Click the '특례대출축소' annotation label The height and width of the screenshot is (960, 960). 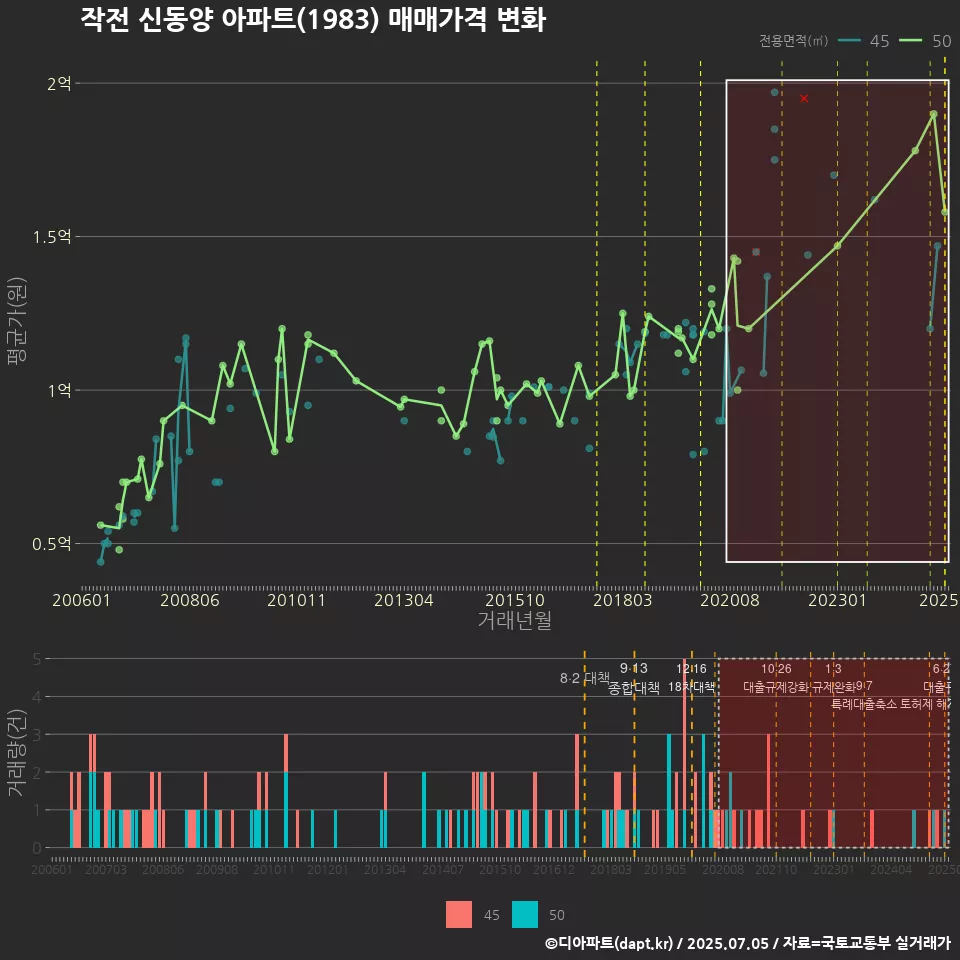coord(864,704)
